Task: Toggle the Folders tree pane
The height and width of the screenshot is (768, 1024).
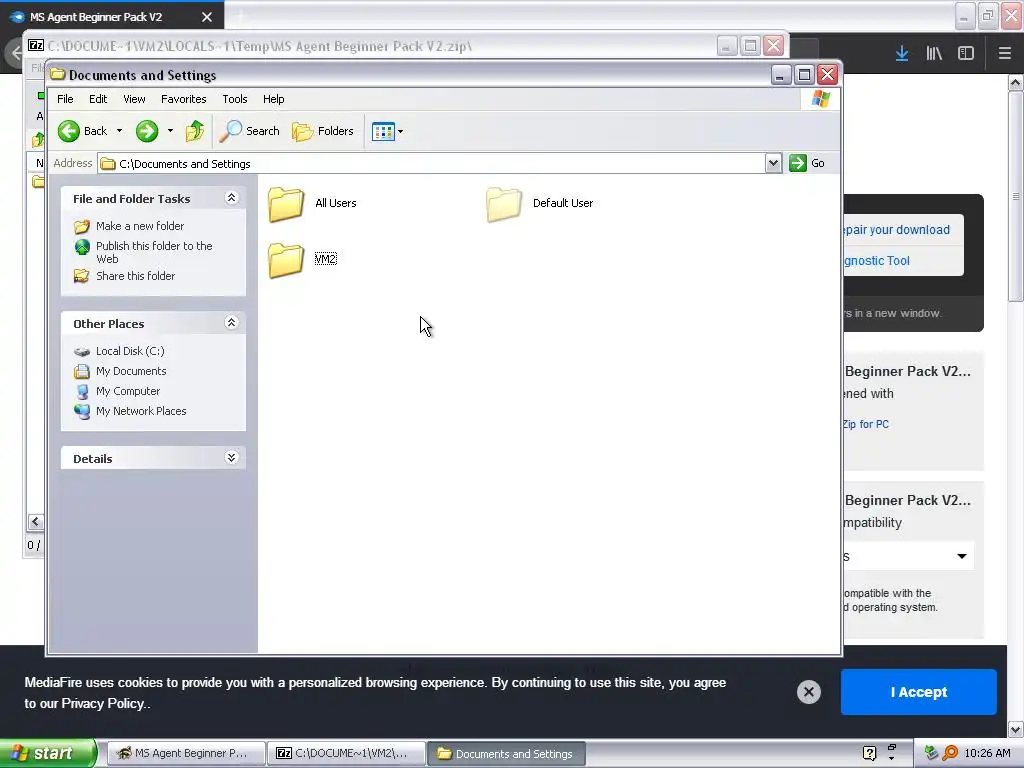Action: (323, 131)
